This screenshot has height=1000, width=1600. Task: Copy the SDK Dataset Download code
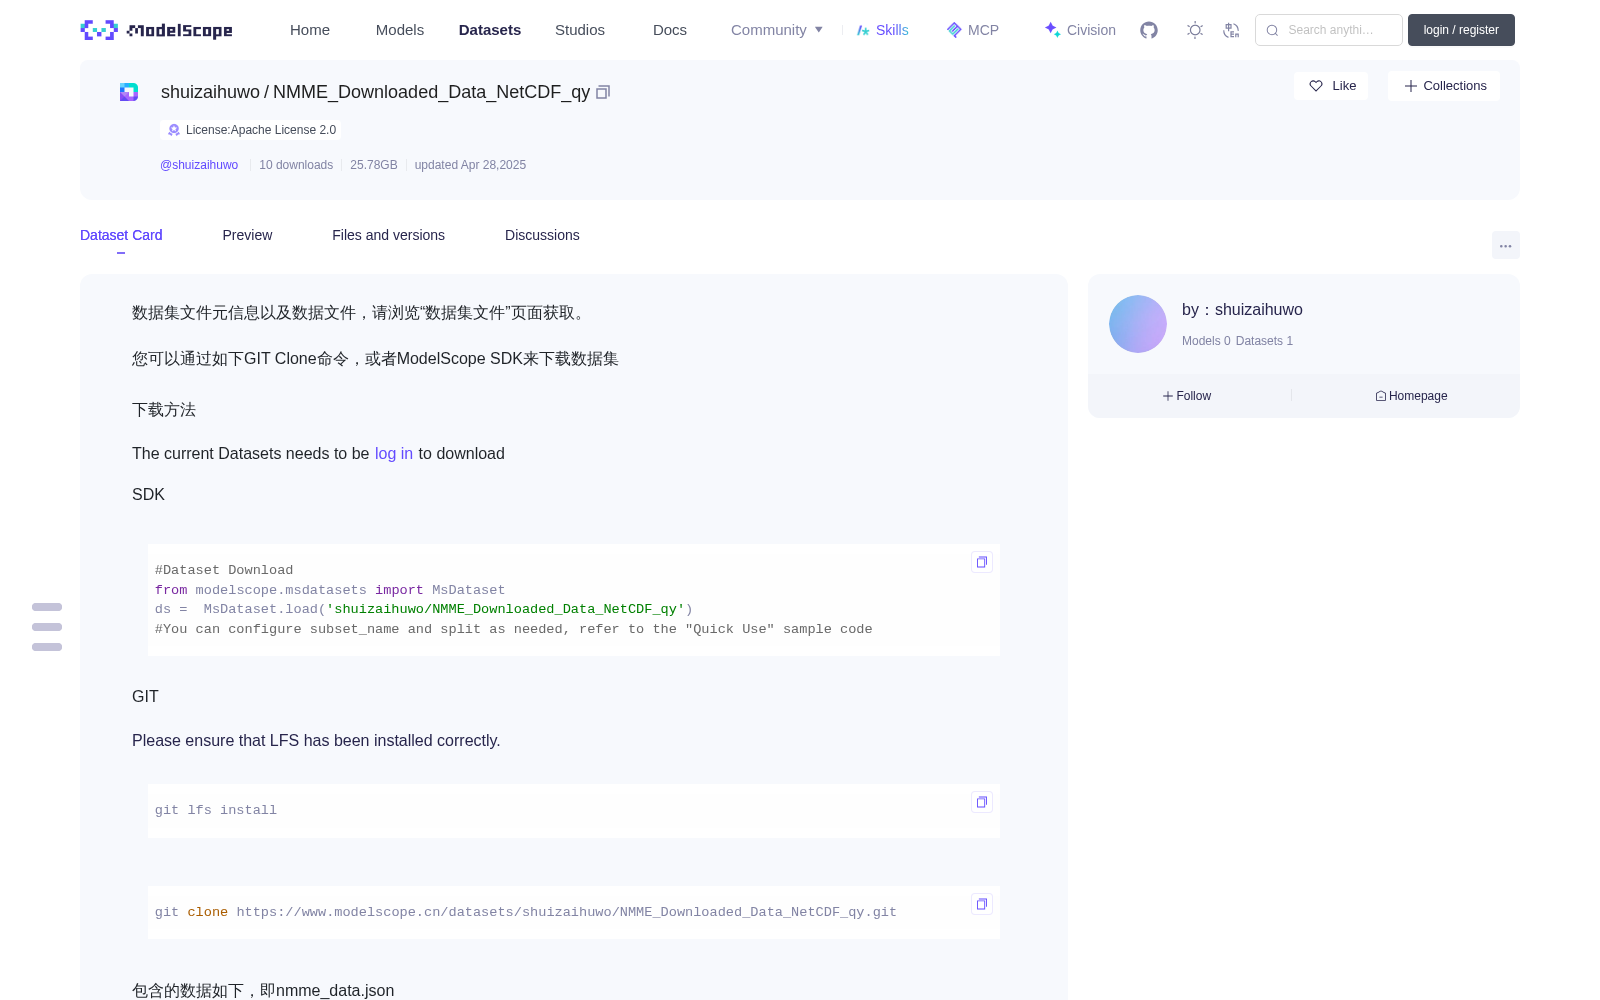pos(982,562)
